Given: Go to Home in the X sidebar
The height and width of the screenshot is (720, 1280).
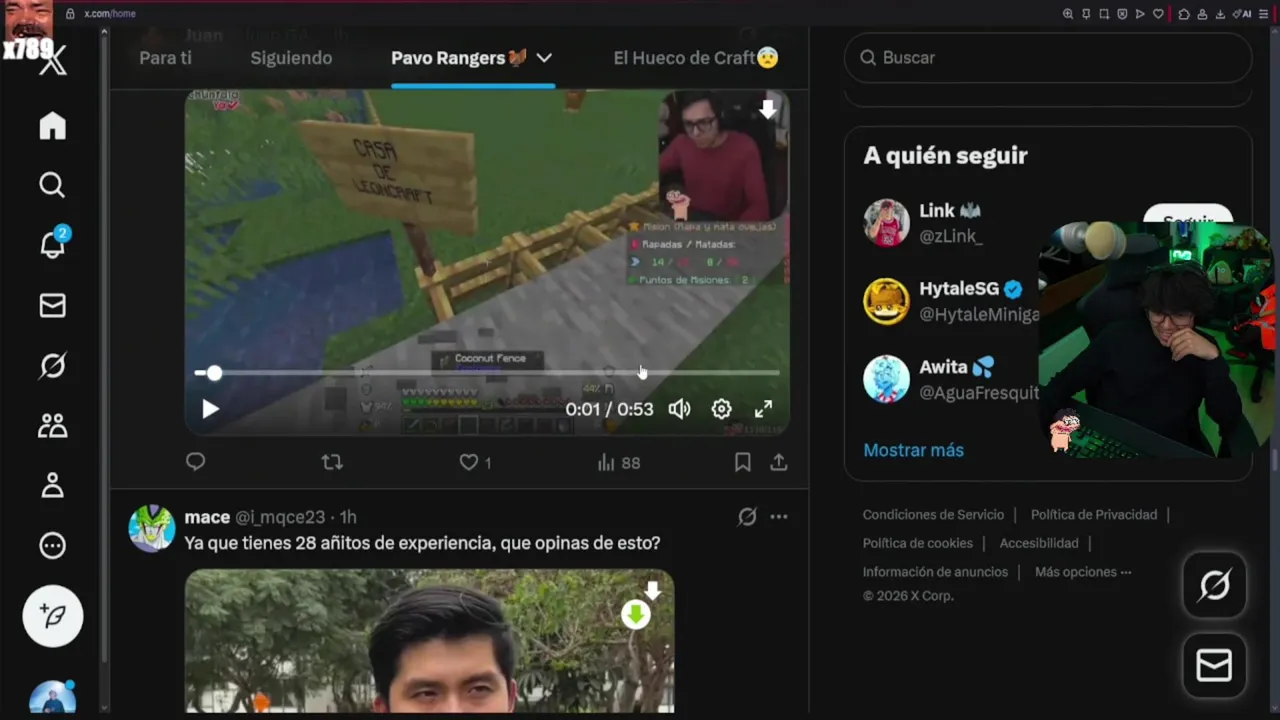Looking at the screenshot, I should tap(52, 126).
